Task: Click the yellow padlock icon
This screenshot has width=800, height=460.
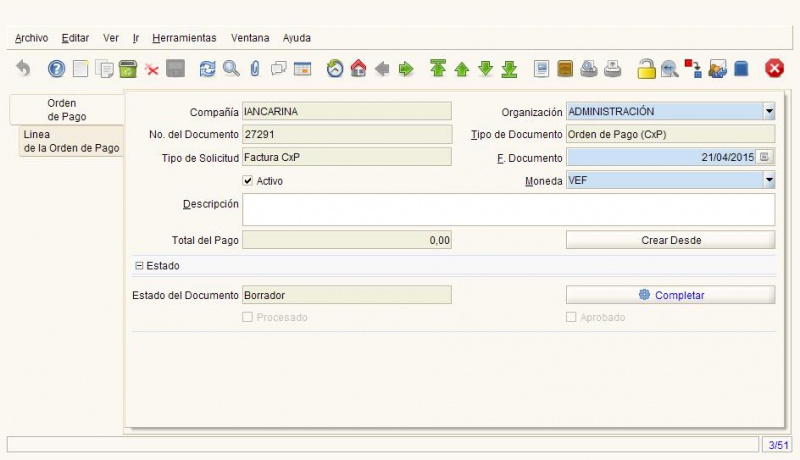Action: (646, 68)
